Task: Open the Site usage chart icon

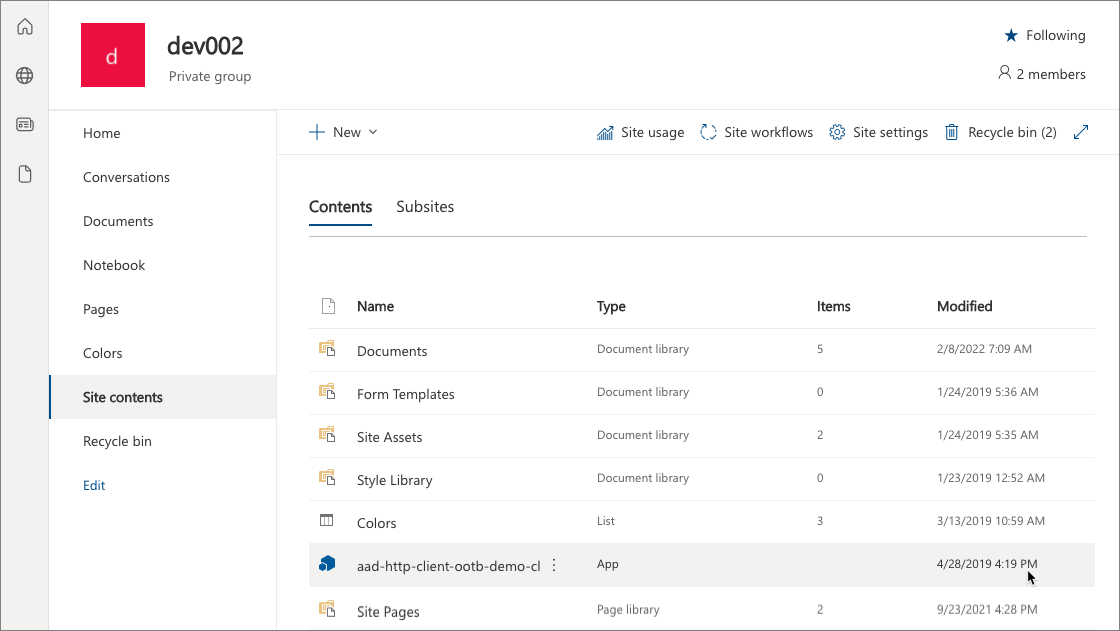Action: pyautogui.click(x=605, y=132)
